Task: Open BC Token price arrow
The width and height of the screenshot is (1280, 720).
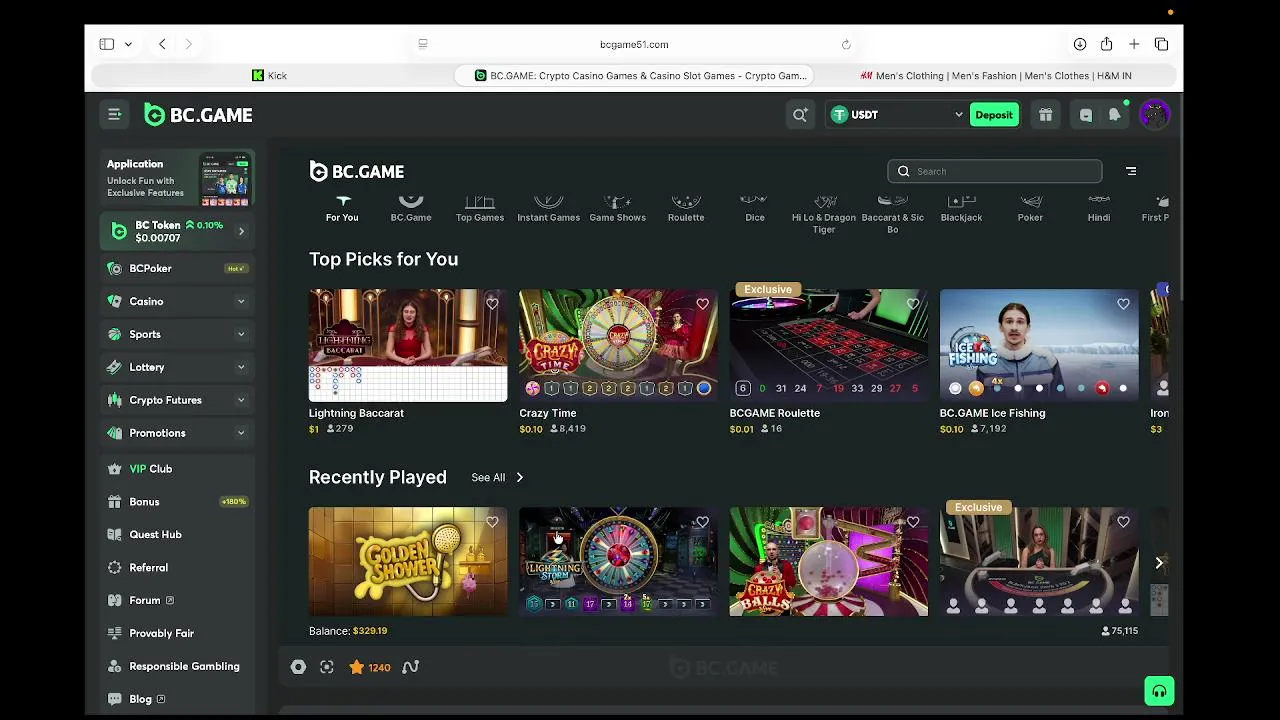Action: (241, 231)
